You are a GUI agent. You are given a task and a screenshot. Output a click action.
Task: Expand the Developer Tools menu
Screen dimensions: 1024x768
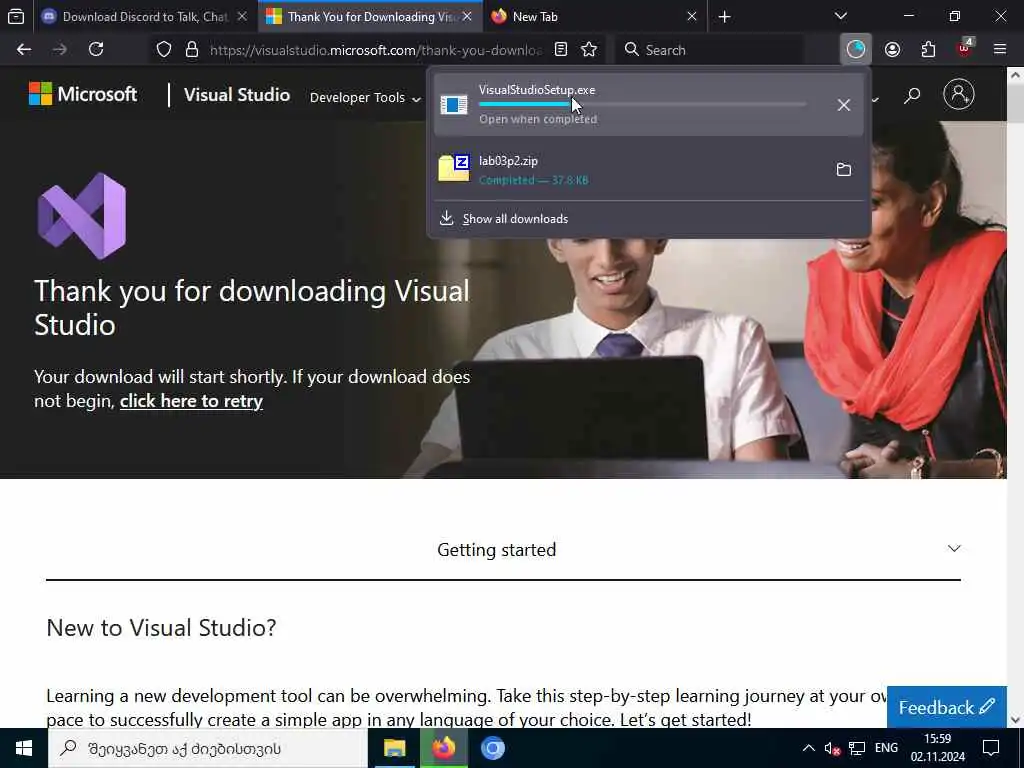pyautogui.click(x=365, y=98)
